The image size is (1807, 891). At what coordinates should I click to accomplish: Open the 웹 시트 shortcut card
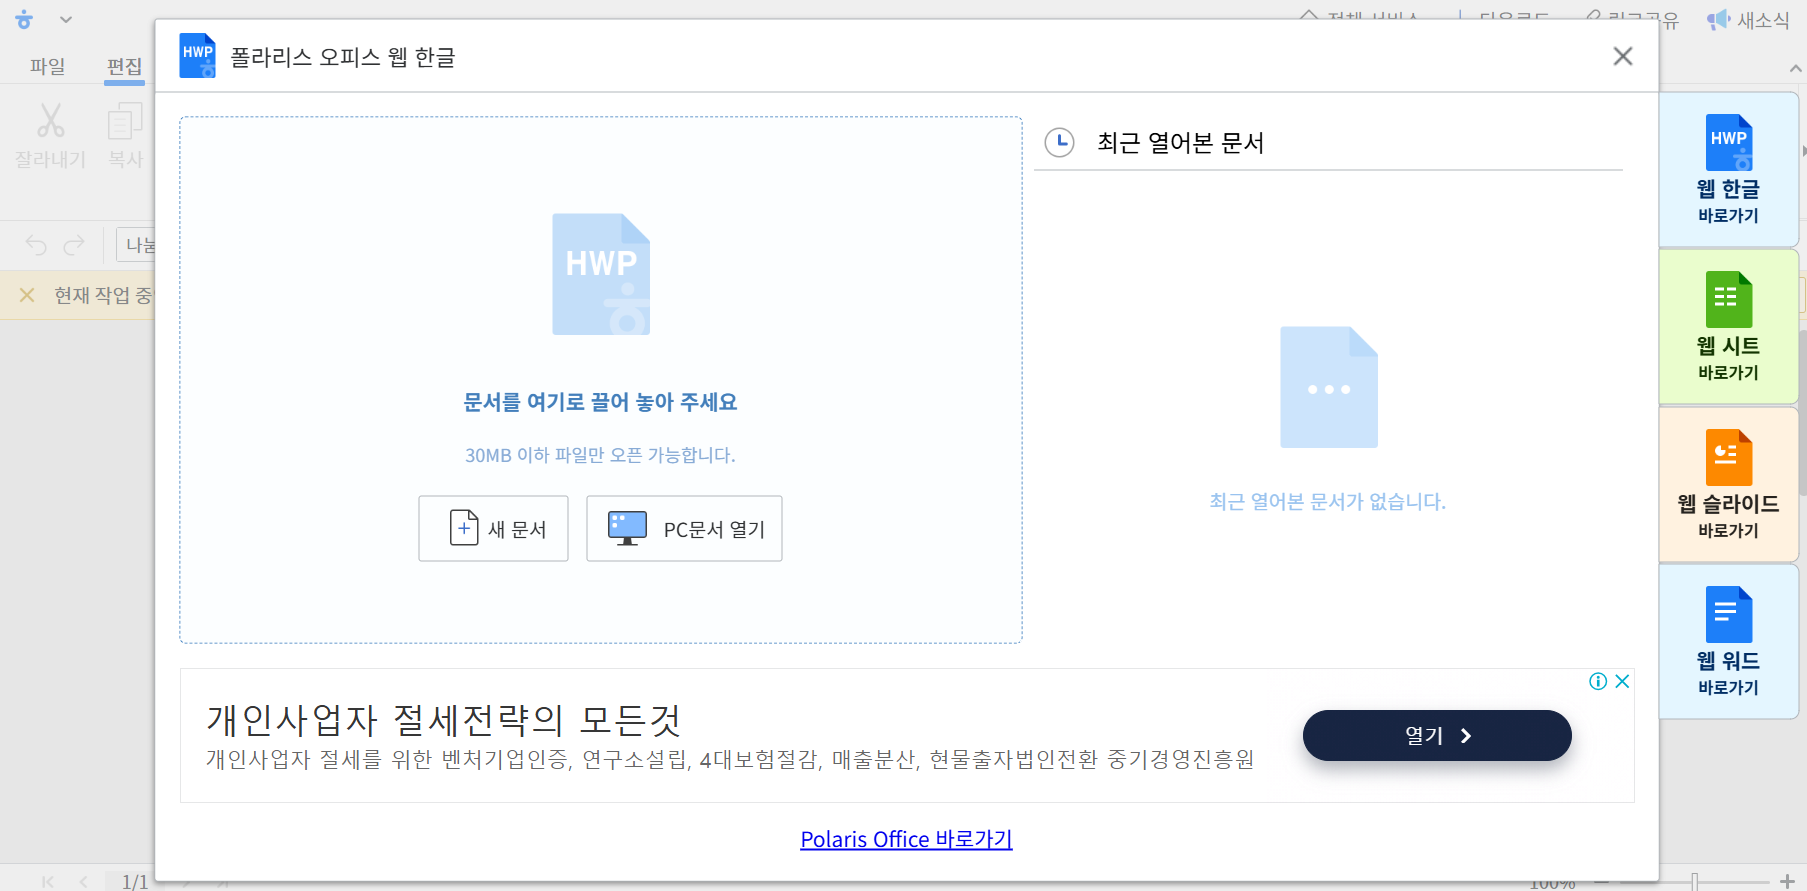click(1728, 327)
